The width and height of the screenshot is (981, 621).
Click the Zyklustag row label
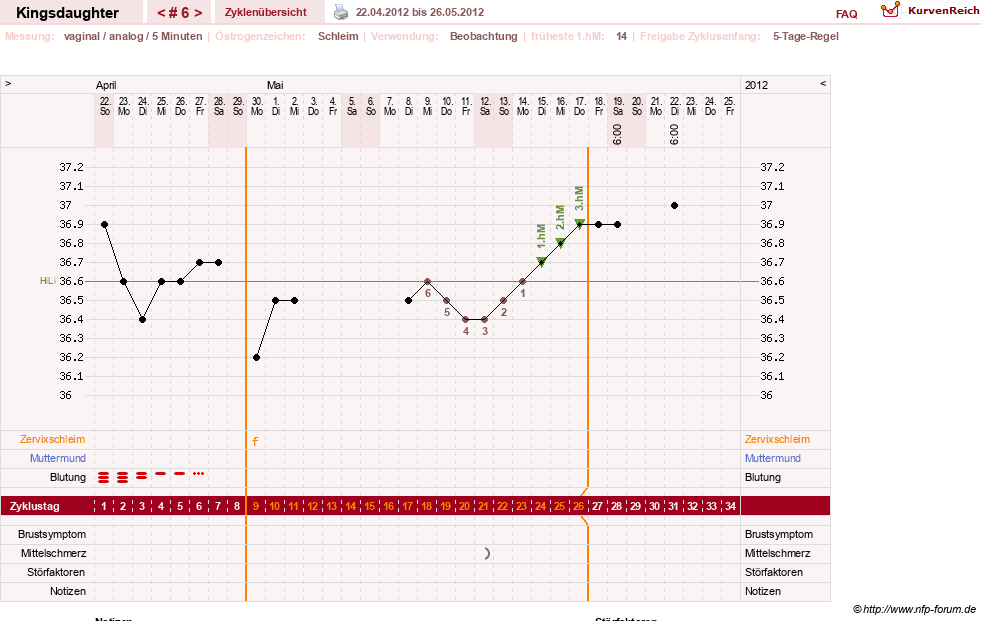point(34,506)
